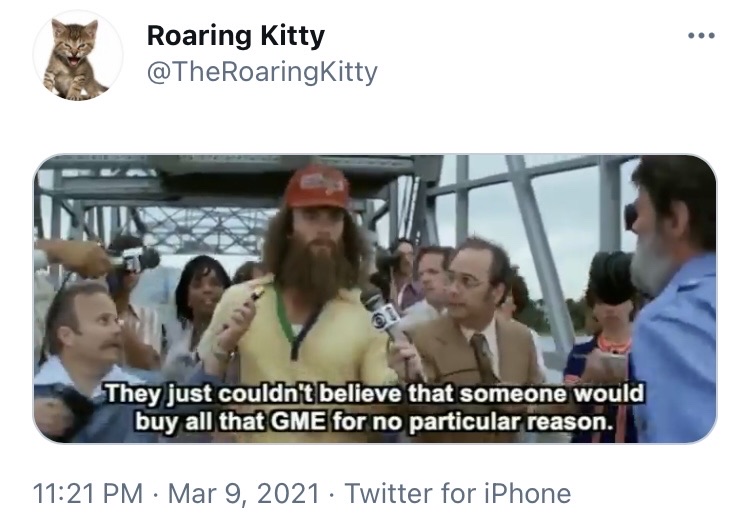Open the Twitter for iPhone source link
The width and height of the screenshot is (750, 523).
457,493
